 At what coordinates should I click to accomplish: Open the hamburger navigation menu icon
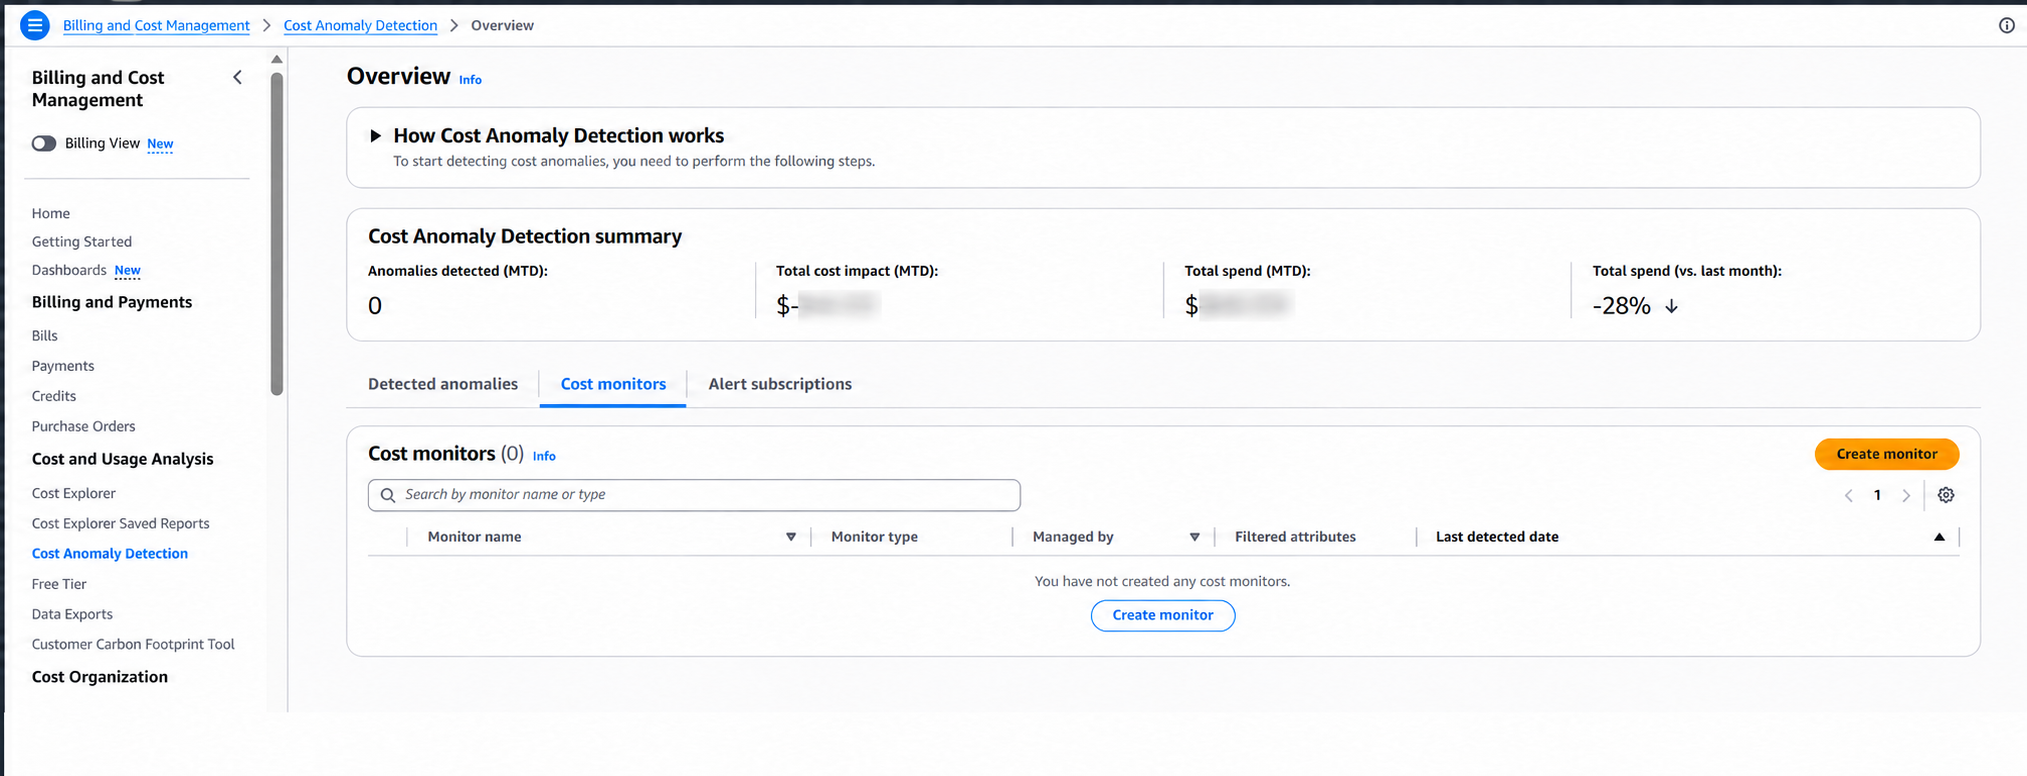(x=35, y=25)
